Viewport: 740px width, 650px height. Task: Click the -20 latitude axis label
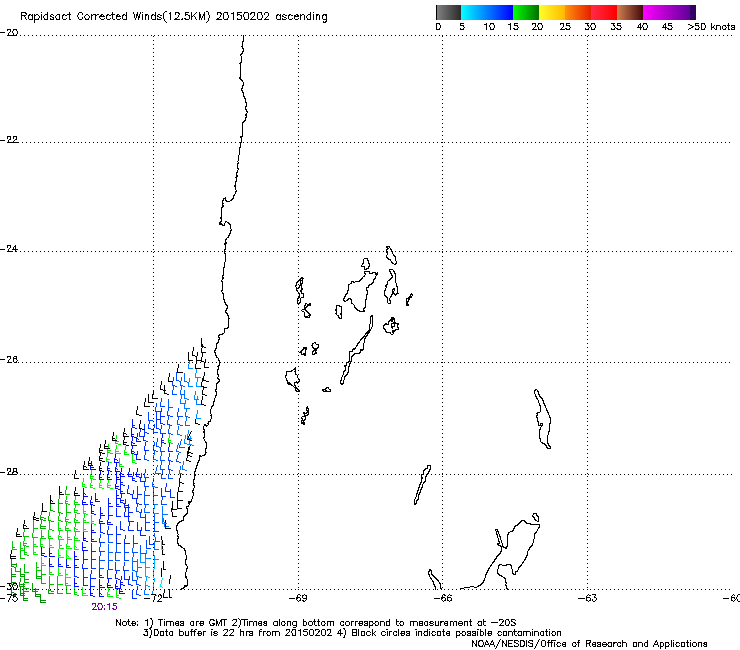tap(9, 33)
